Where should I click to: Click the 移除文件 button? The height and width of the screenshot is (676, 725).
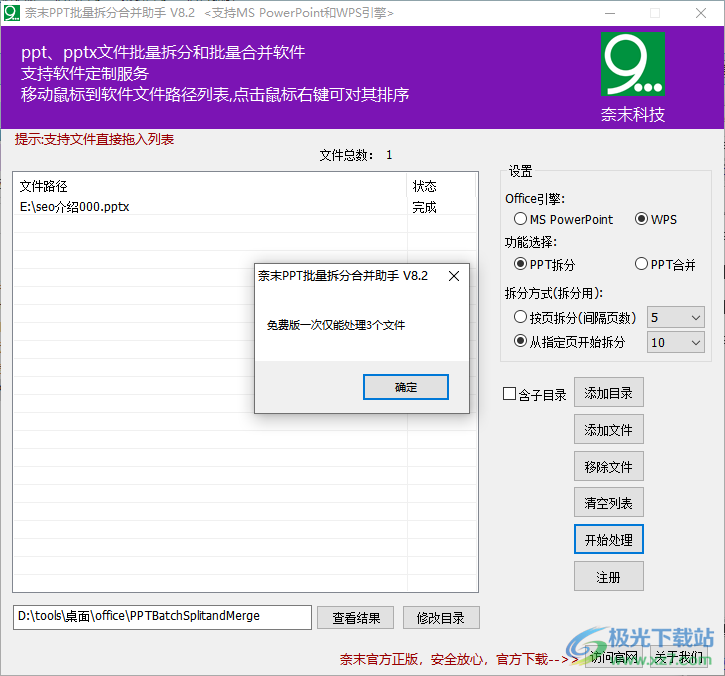click(x=608, y=467)
